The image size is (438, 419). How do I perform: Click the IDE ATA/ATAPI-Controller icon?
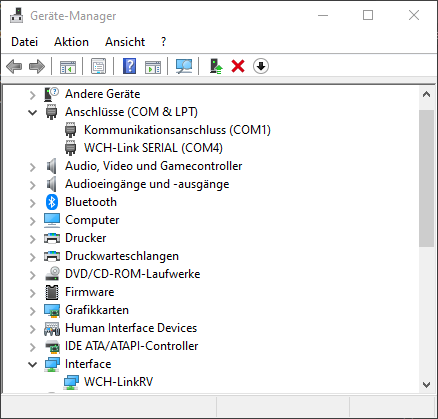[x=52, y=346]
